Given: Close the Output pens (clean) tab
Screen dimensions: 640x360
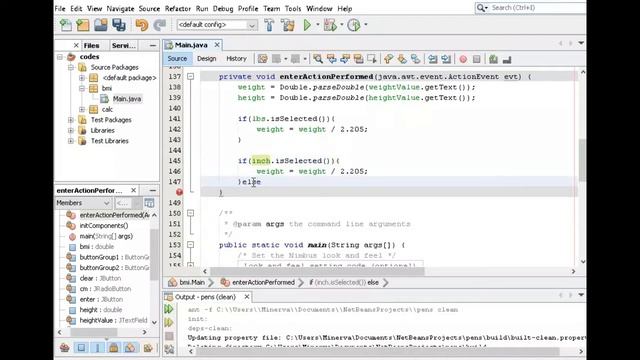Looking at the screenshot, I should tap(247, 297).
